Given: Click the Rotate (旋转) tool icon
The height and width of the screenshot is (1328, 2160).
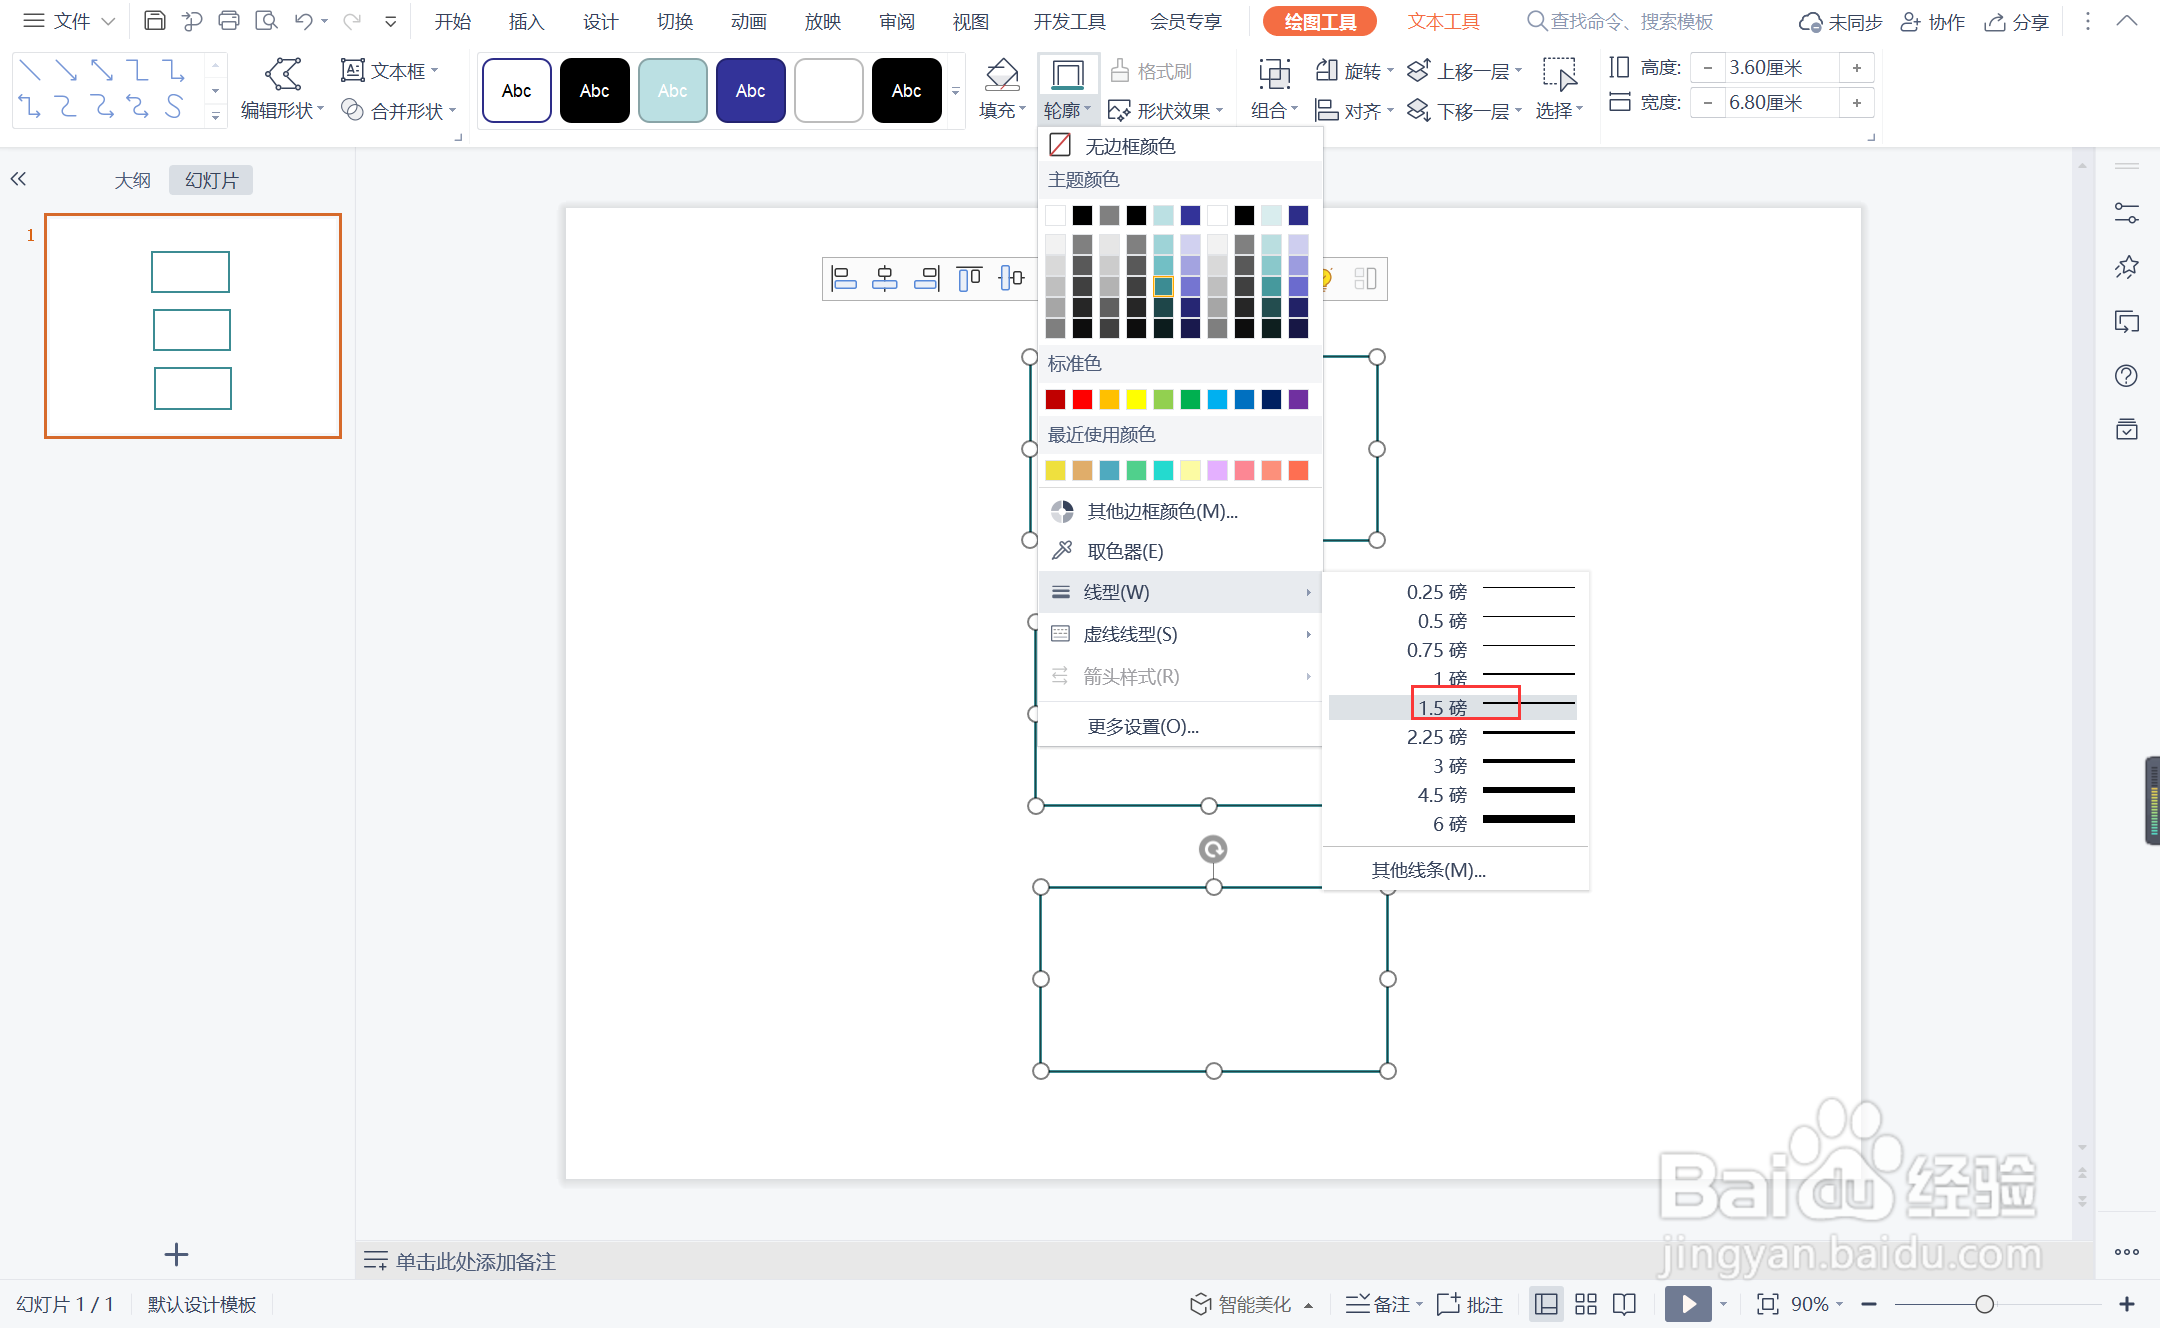Looking at the screenshot, I should (1327, 71).
